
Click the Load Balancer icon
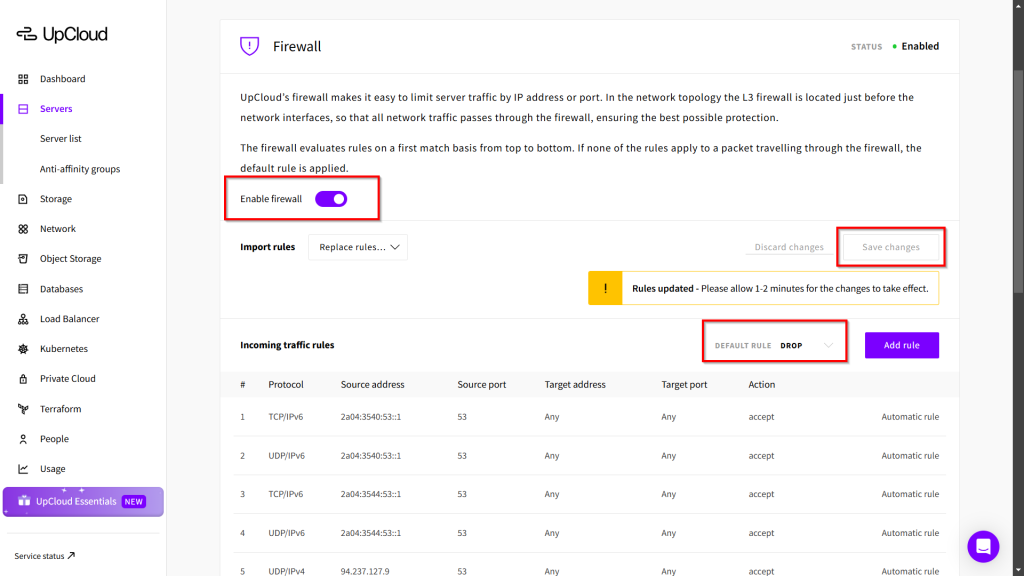click(23, 319)
